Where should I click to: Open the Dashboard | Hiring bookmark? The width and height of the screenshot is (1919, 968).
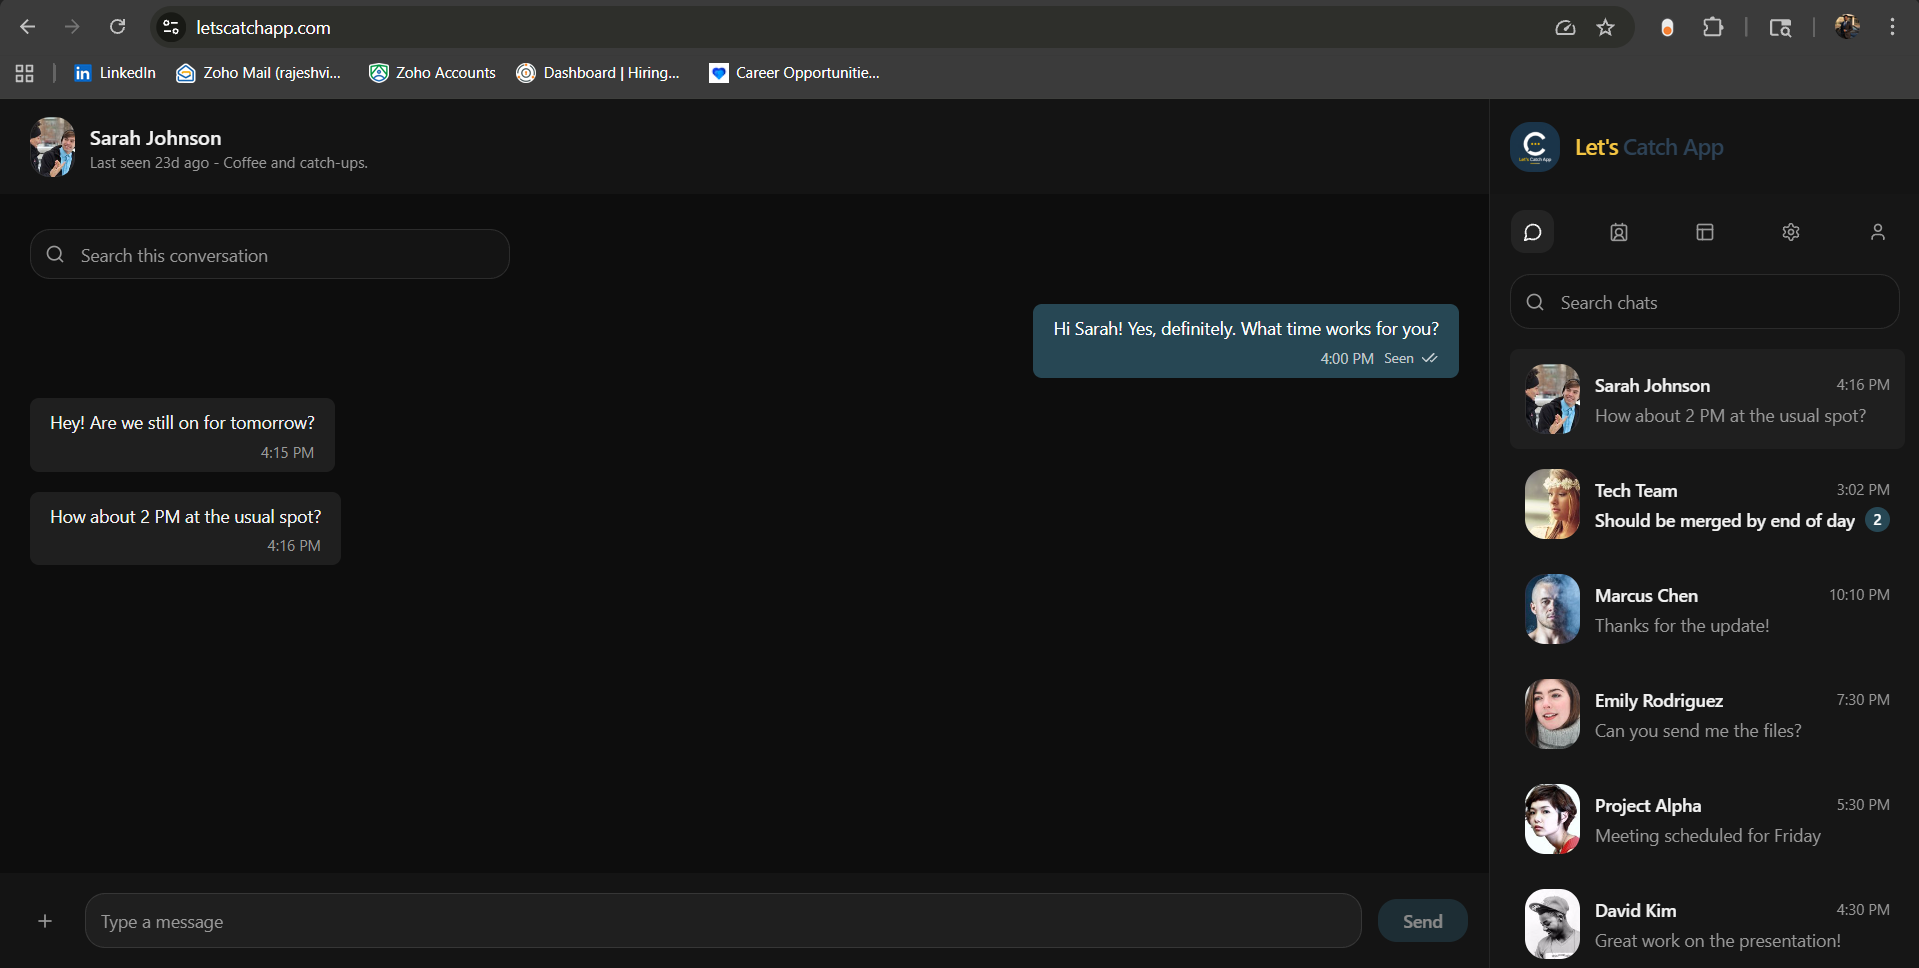click(598, 73)
